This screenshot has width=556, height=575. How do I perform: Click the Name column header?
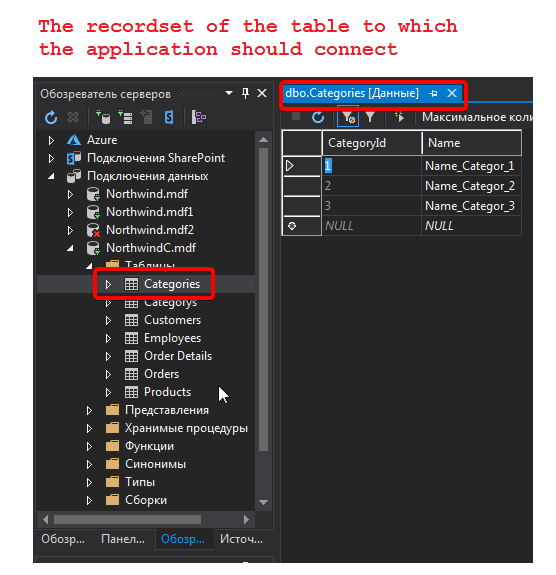pyautogui.click(x=472, y=143)
